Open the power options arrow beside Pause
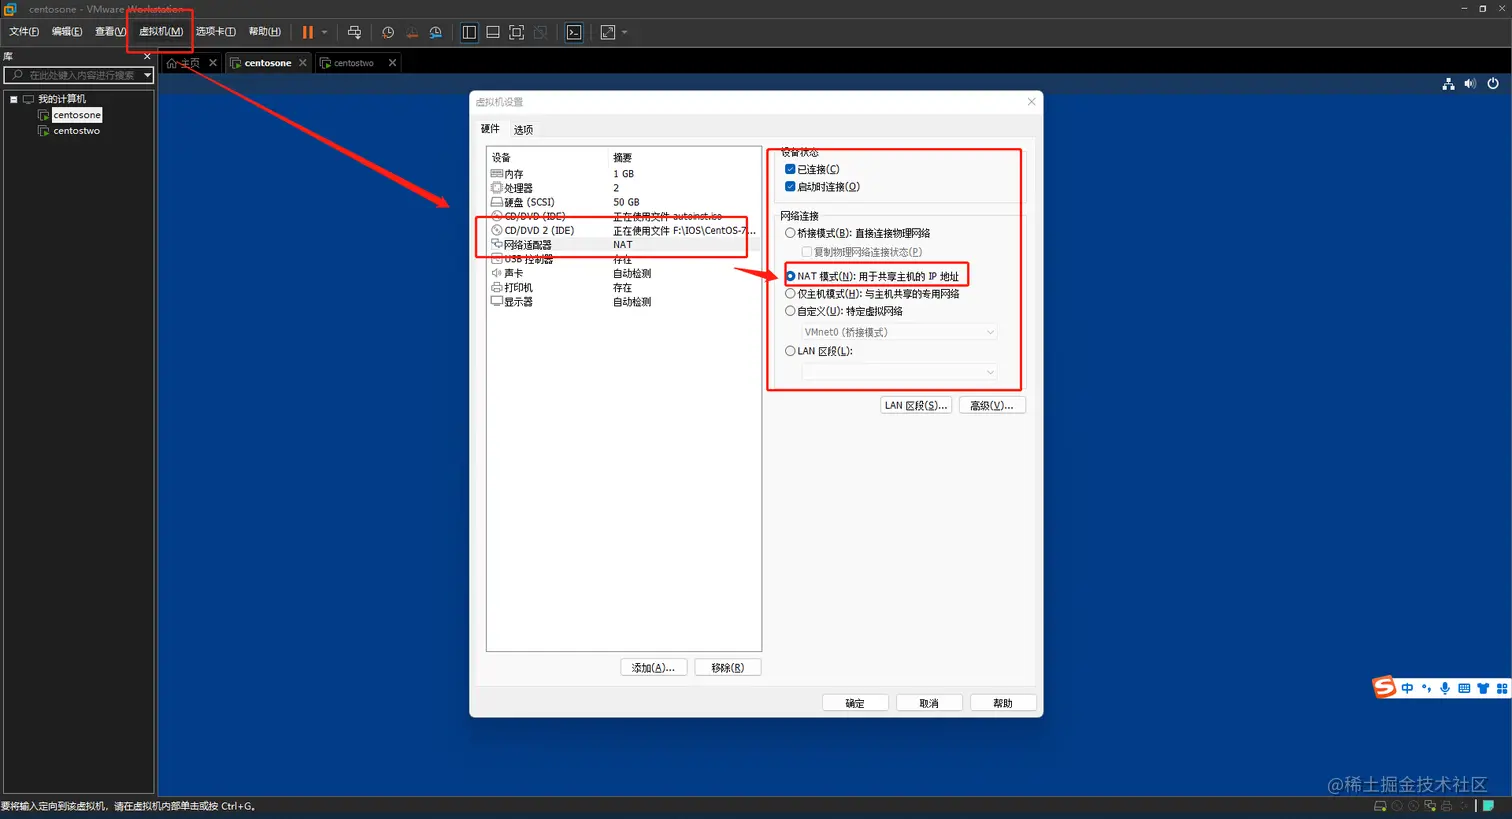This screenshot has width=1512, height=819. [324, 32]
